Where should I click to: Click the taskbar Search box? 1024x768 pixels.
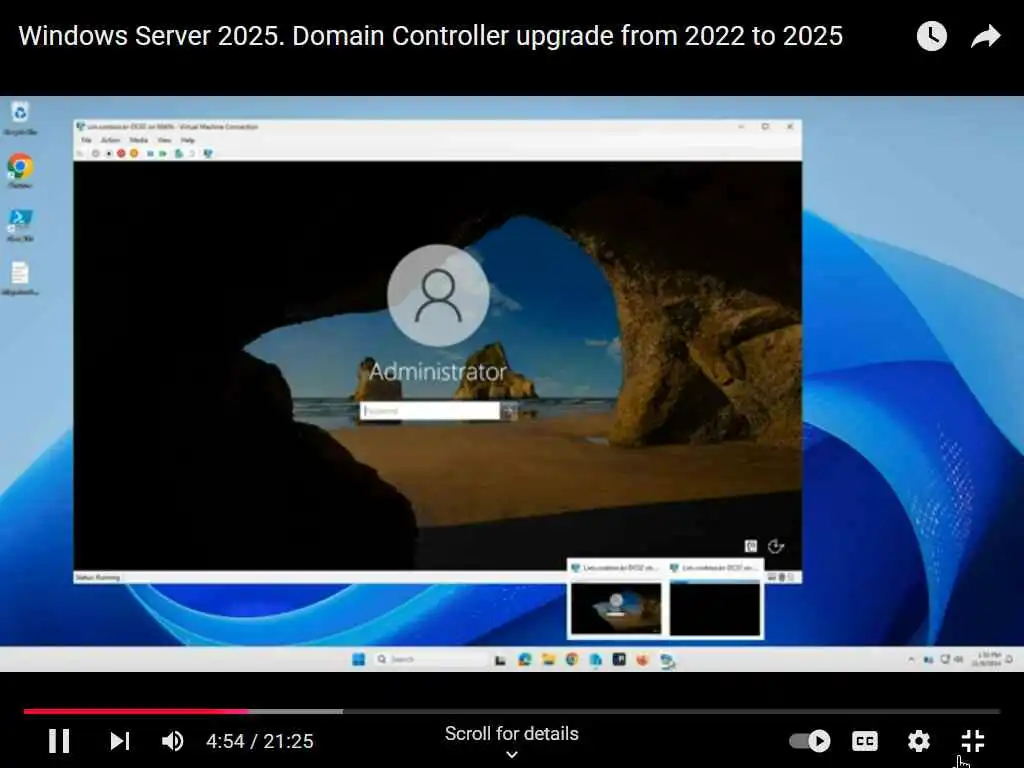[x=429, y=660]
